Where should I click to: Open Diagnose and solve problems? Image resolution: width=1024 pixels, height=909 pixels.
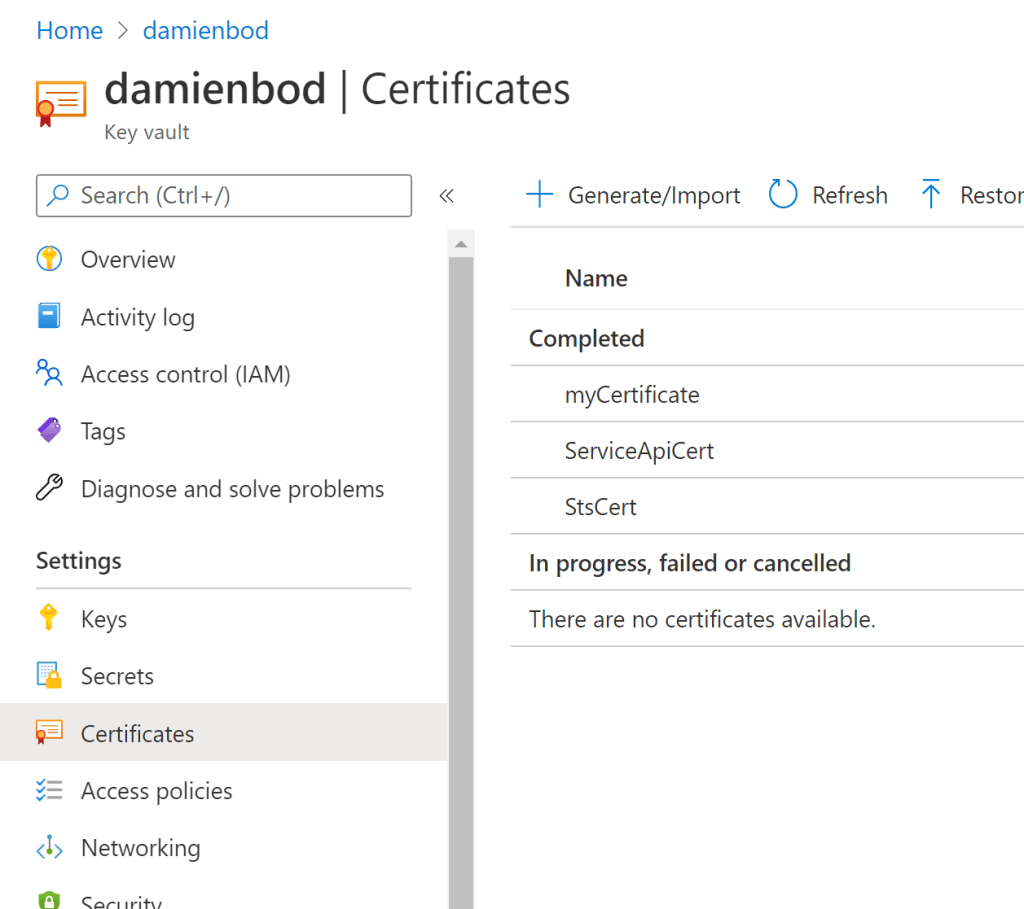pyautogui.click(x=223, y=488)
